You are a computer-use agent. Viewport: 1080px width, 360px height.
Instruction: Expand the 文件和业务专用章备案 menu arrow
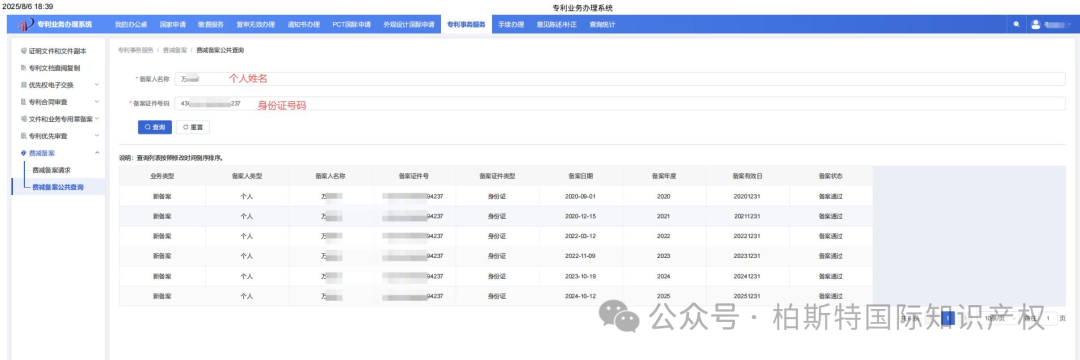point(96,118)
